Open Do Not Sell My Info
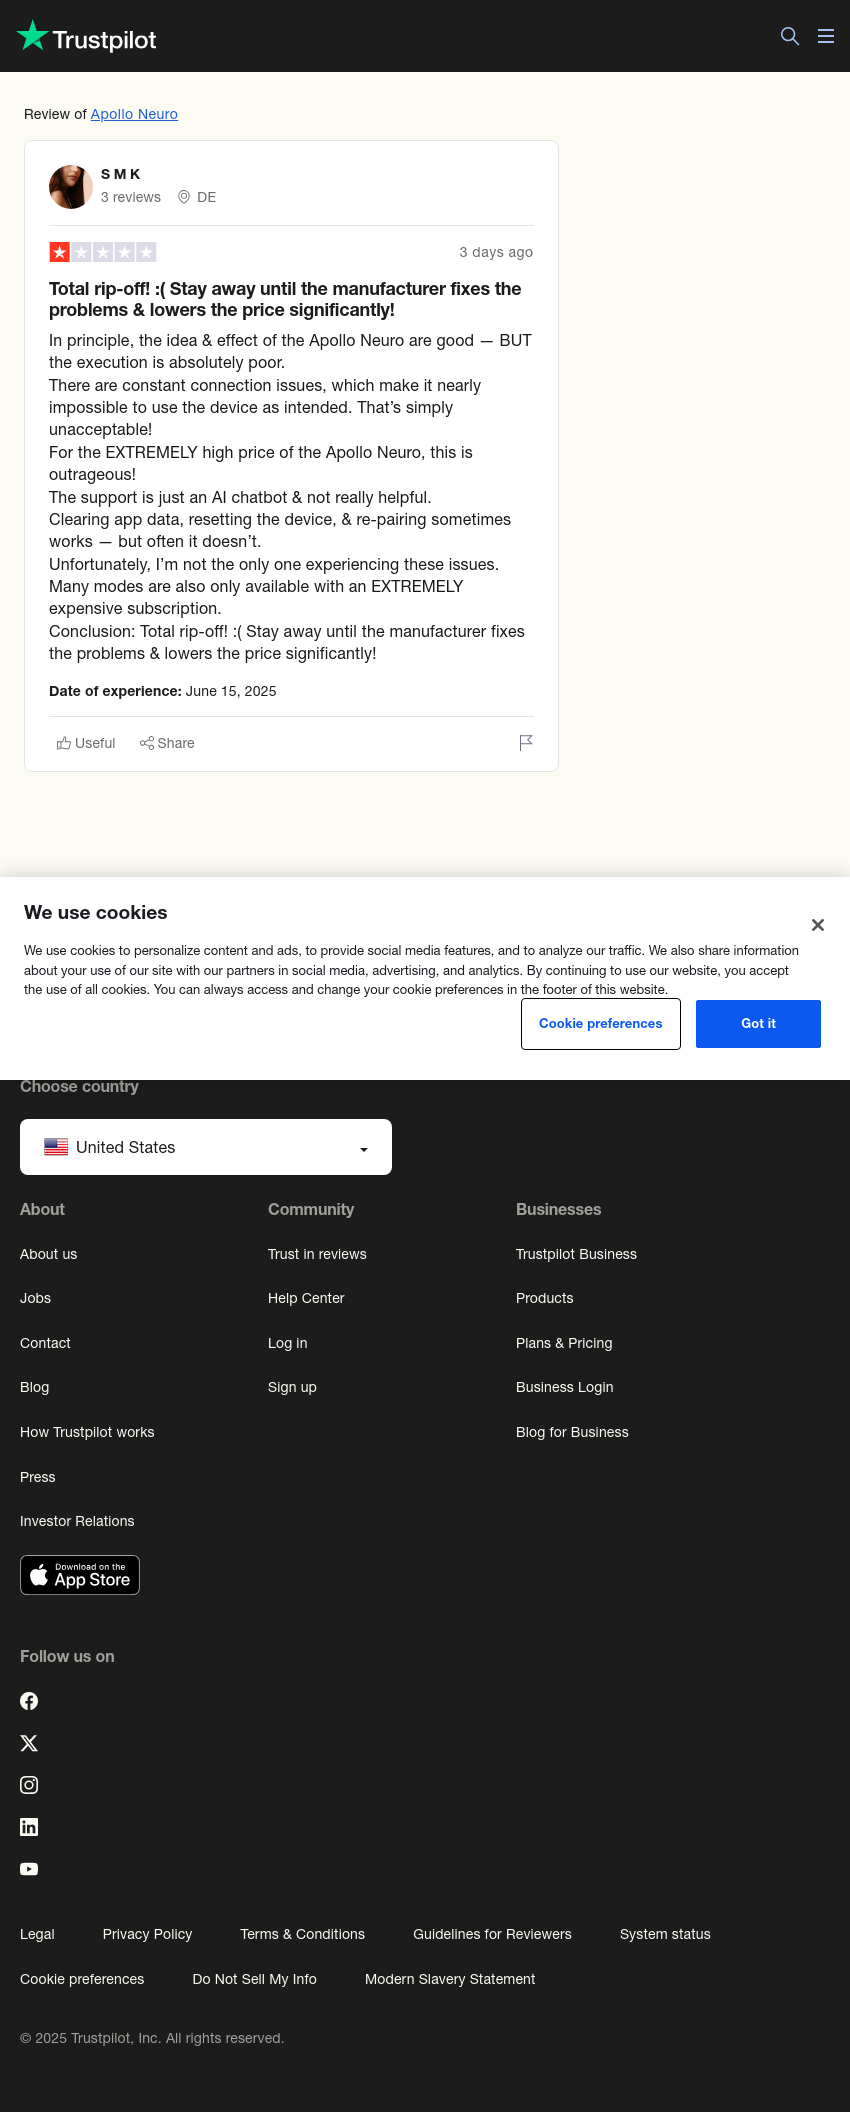The height and width of the screenshot is (2112, 850). tap(254, 1979)
